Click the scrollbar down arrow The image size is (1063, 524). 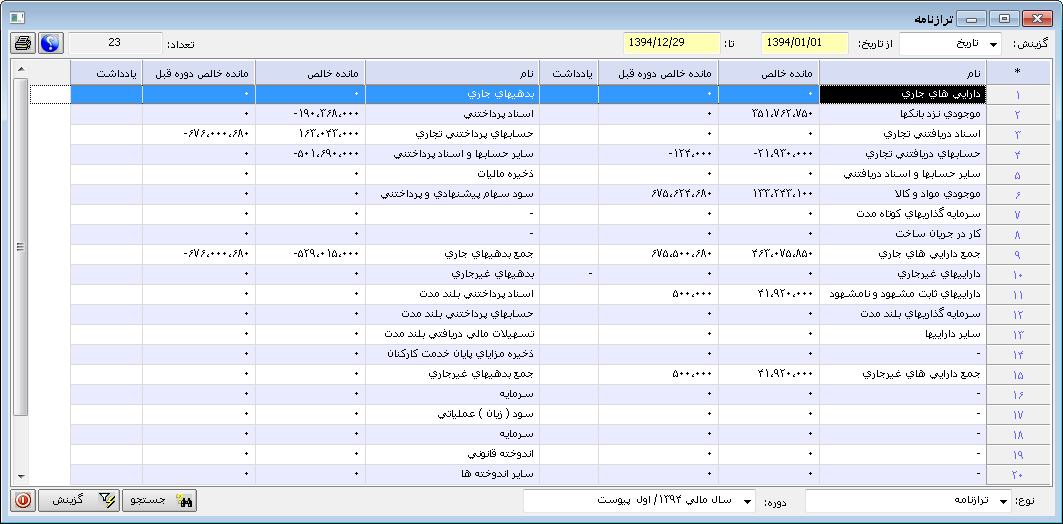(x=20, y=476)
